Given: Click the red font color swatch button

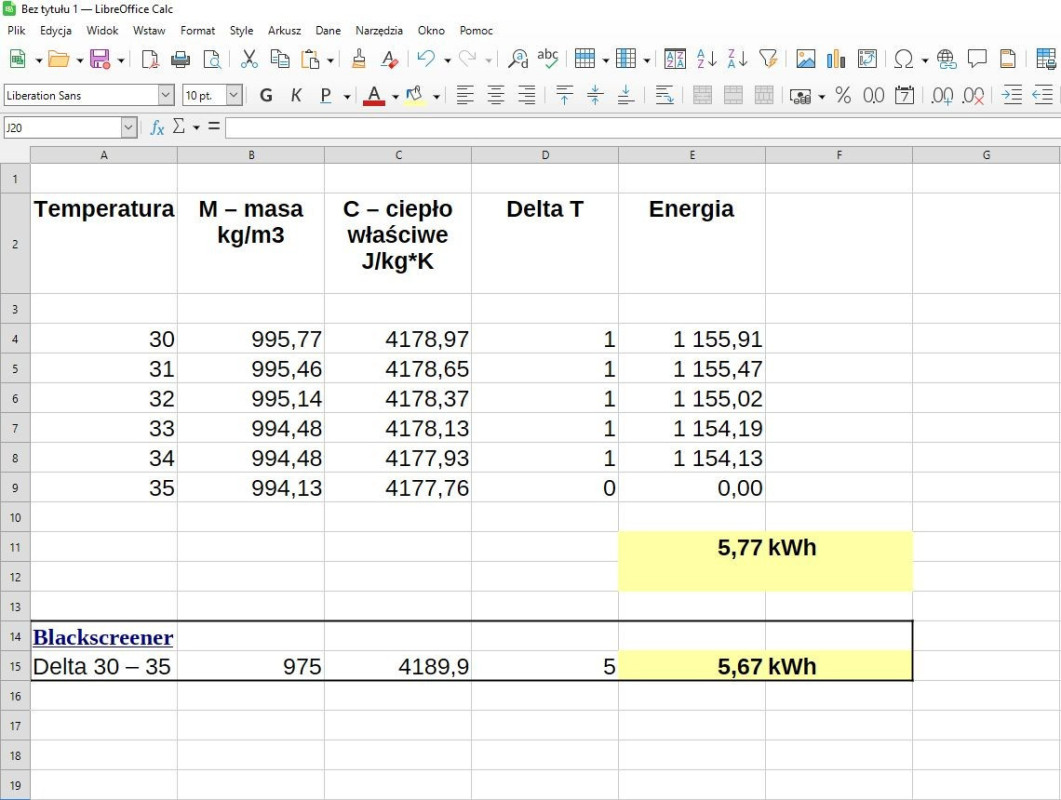Looking at the screenshot, I should coord(374,96).
